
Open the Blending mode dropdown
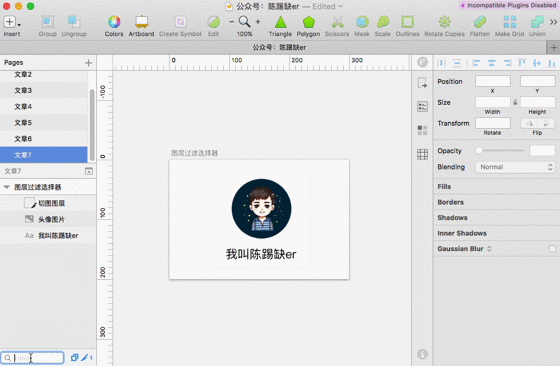click(515, 167)
